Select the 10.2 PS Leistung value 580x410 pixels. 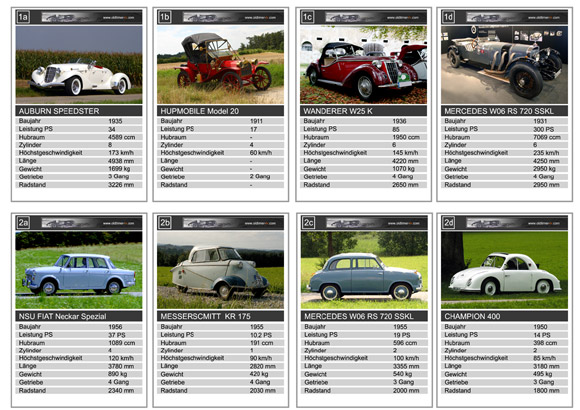pos(260,335)
